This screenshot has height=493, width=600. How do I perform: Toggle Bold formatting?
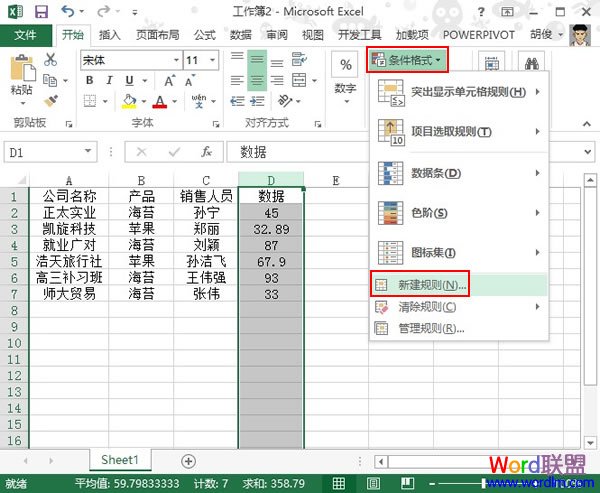point(90,80)
